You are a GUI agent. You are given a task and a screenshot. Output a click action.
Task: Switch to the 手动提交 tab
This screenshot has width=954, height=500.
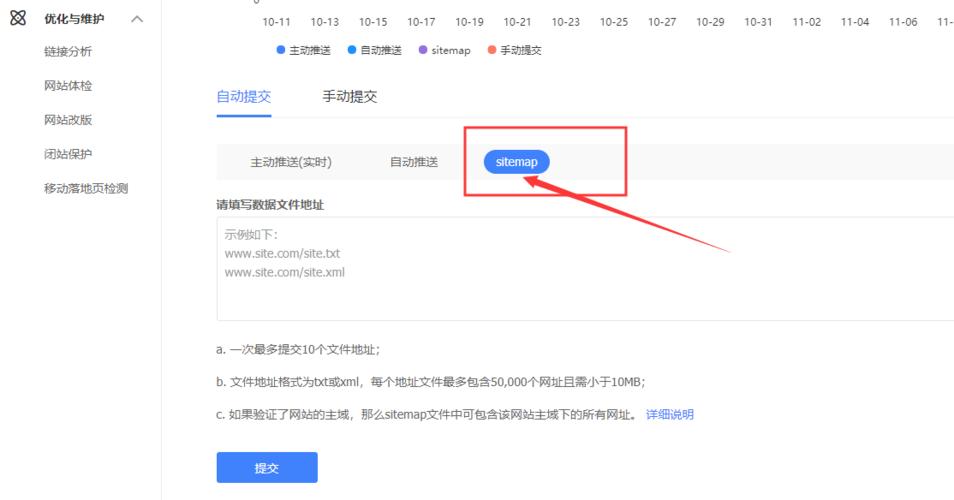[350, 97]
